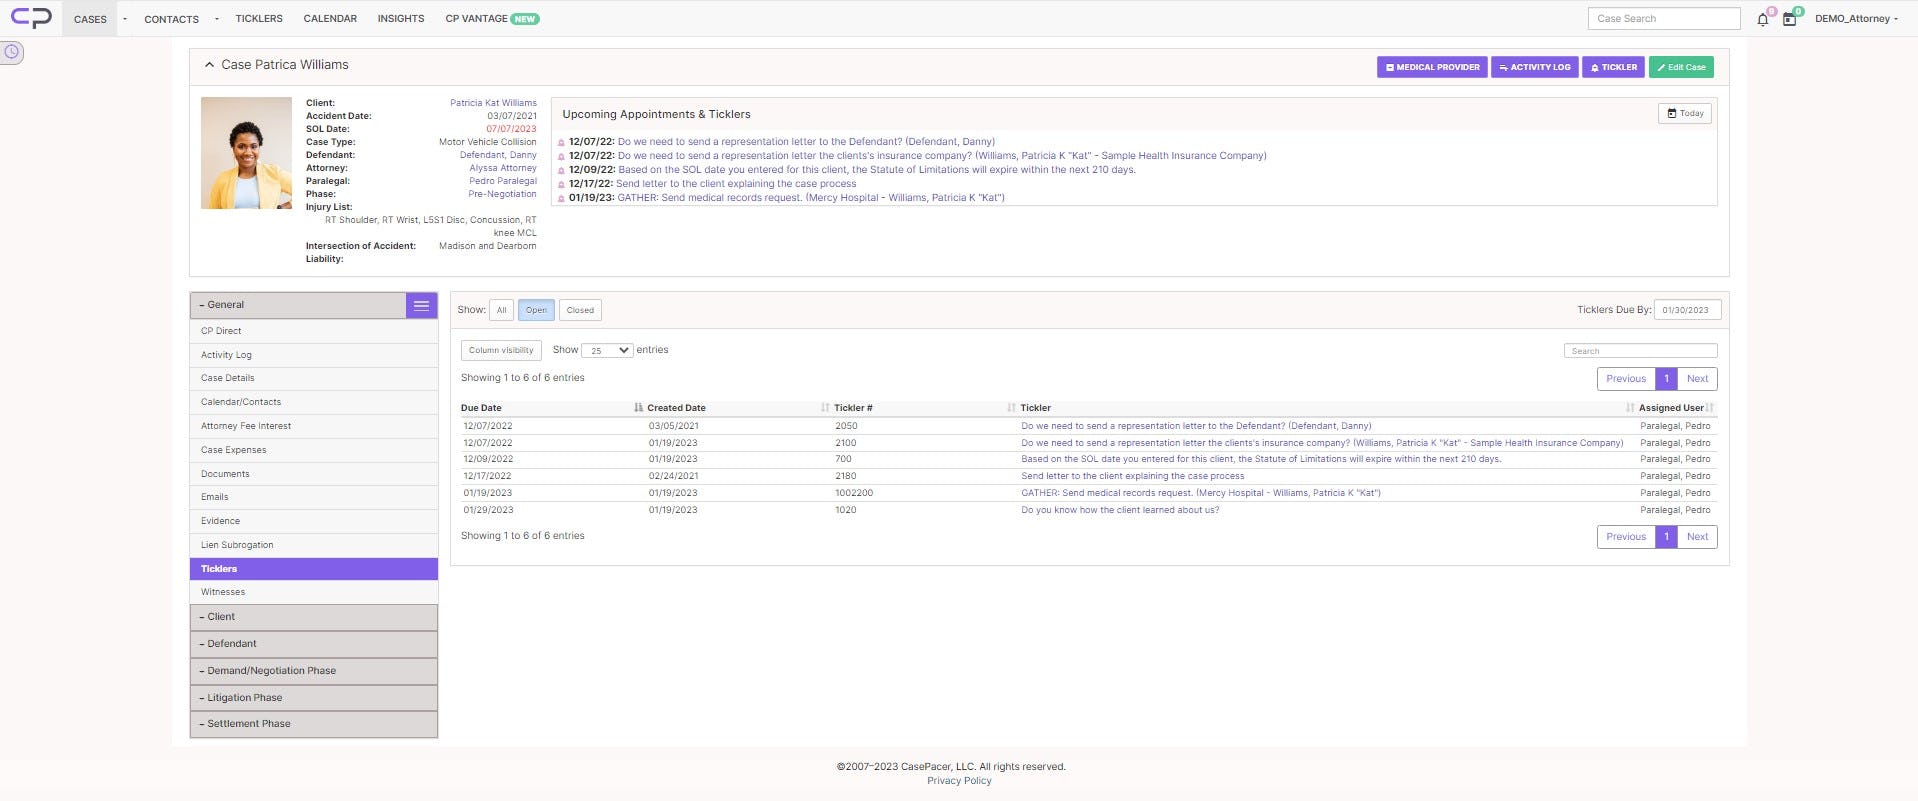The image size is (1918, 801).
Task: Open Case Expenses in sidebar
Action: coord(314,450)
